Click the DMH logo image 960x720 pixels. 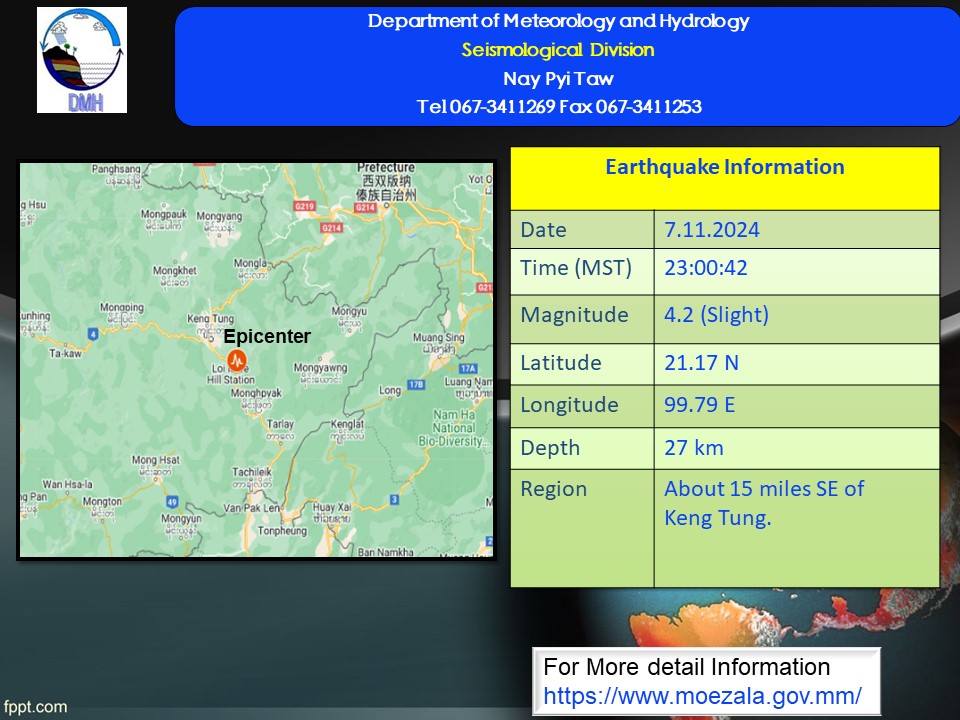pos(82,60)
